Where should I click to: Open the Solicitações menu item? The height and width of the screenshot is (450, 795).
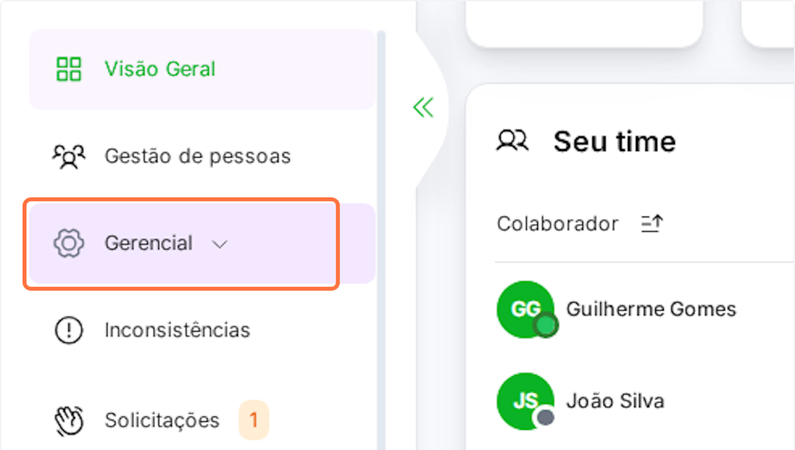click(161, 420)
